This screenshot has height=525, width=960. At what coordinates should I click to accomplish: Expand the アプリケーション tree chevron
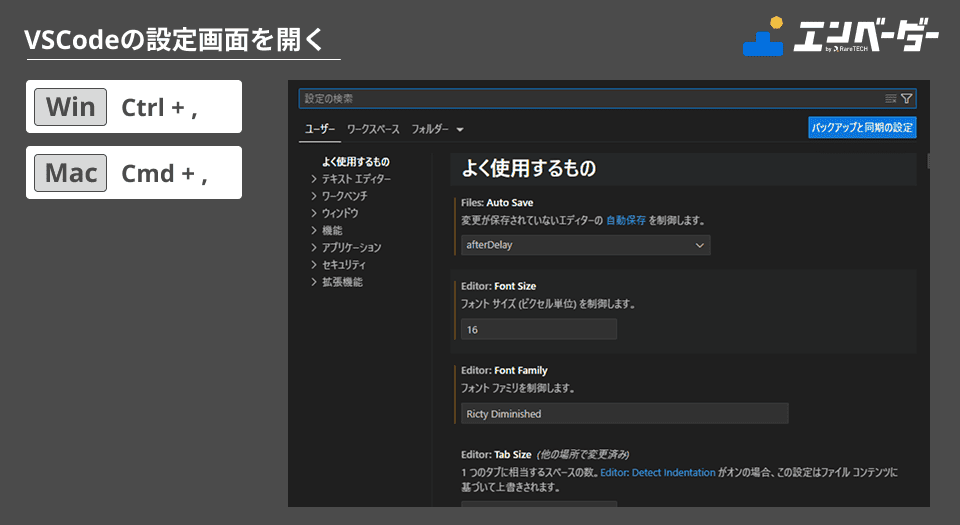click(x=314, y=247)
